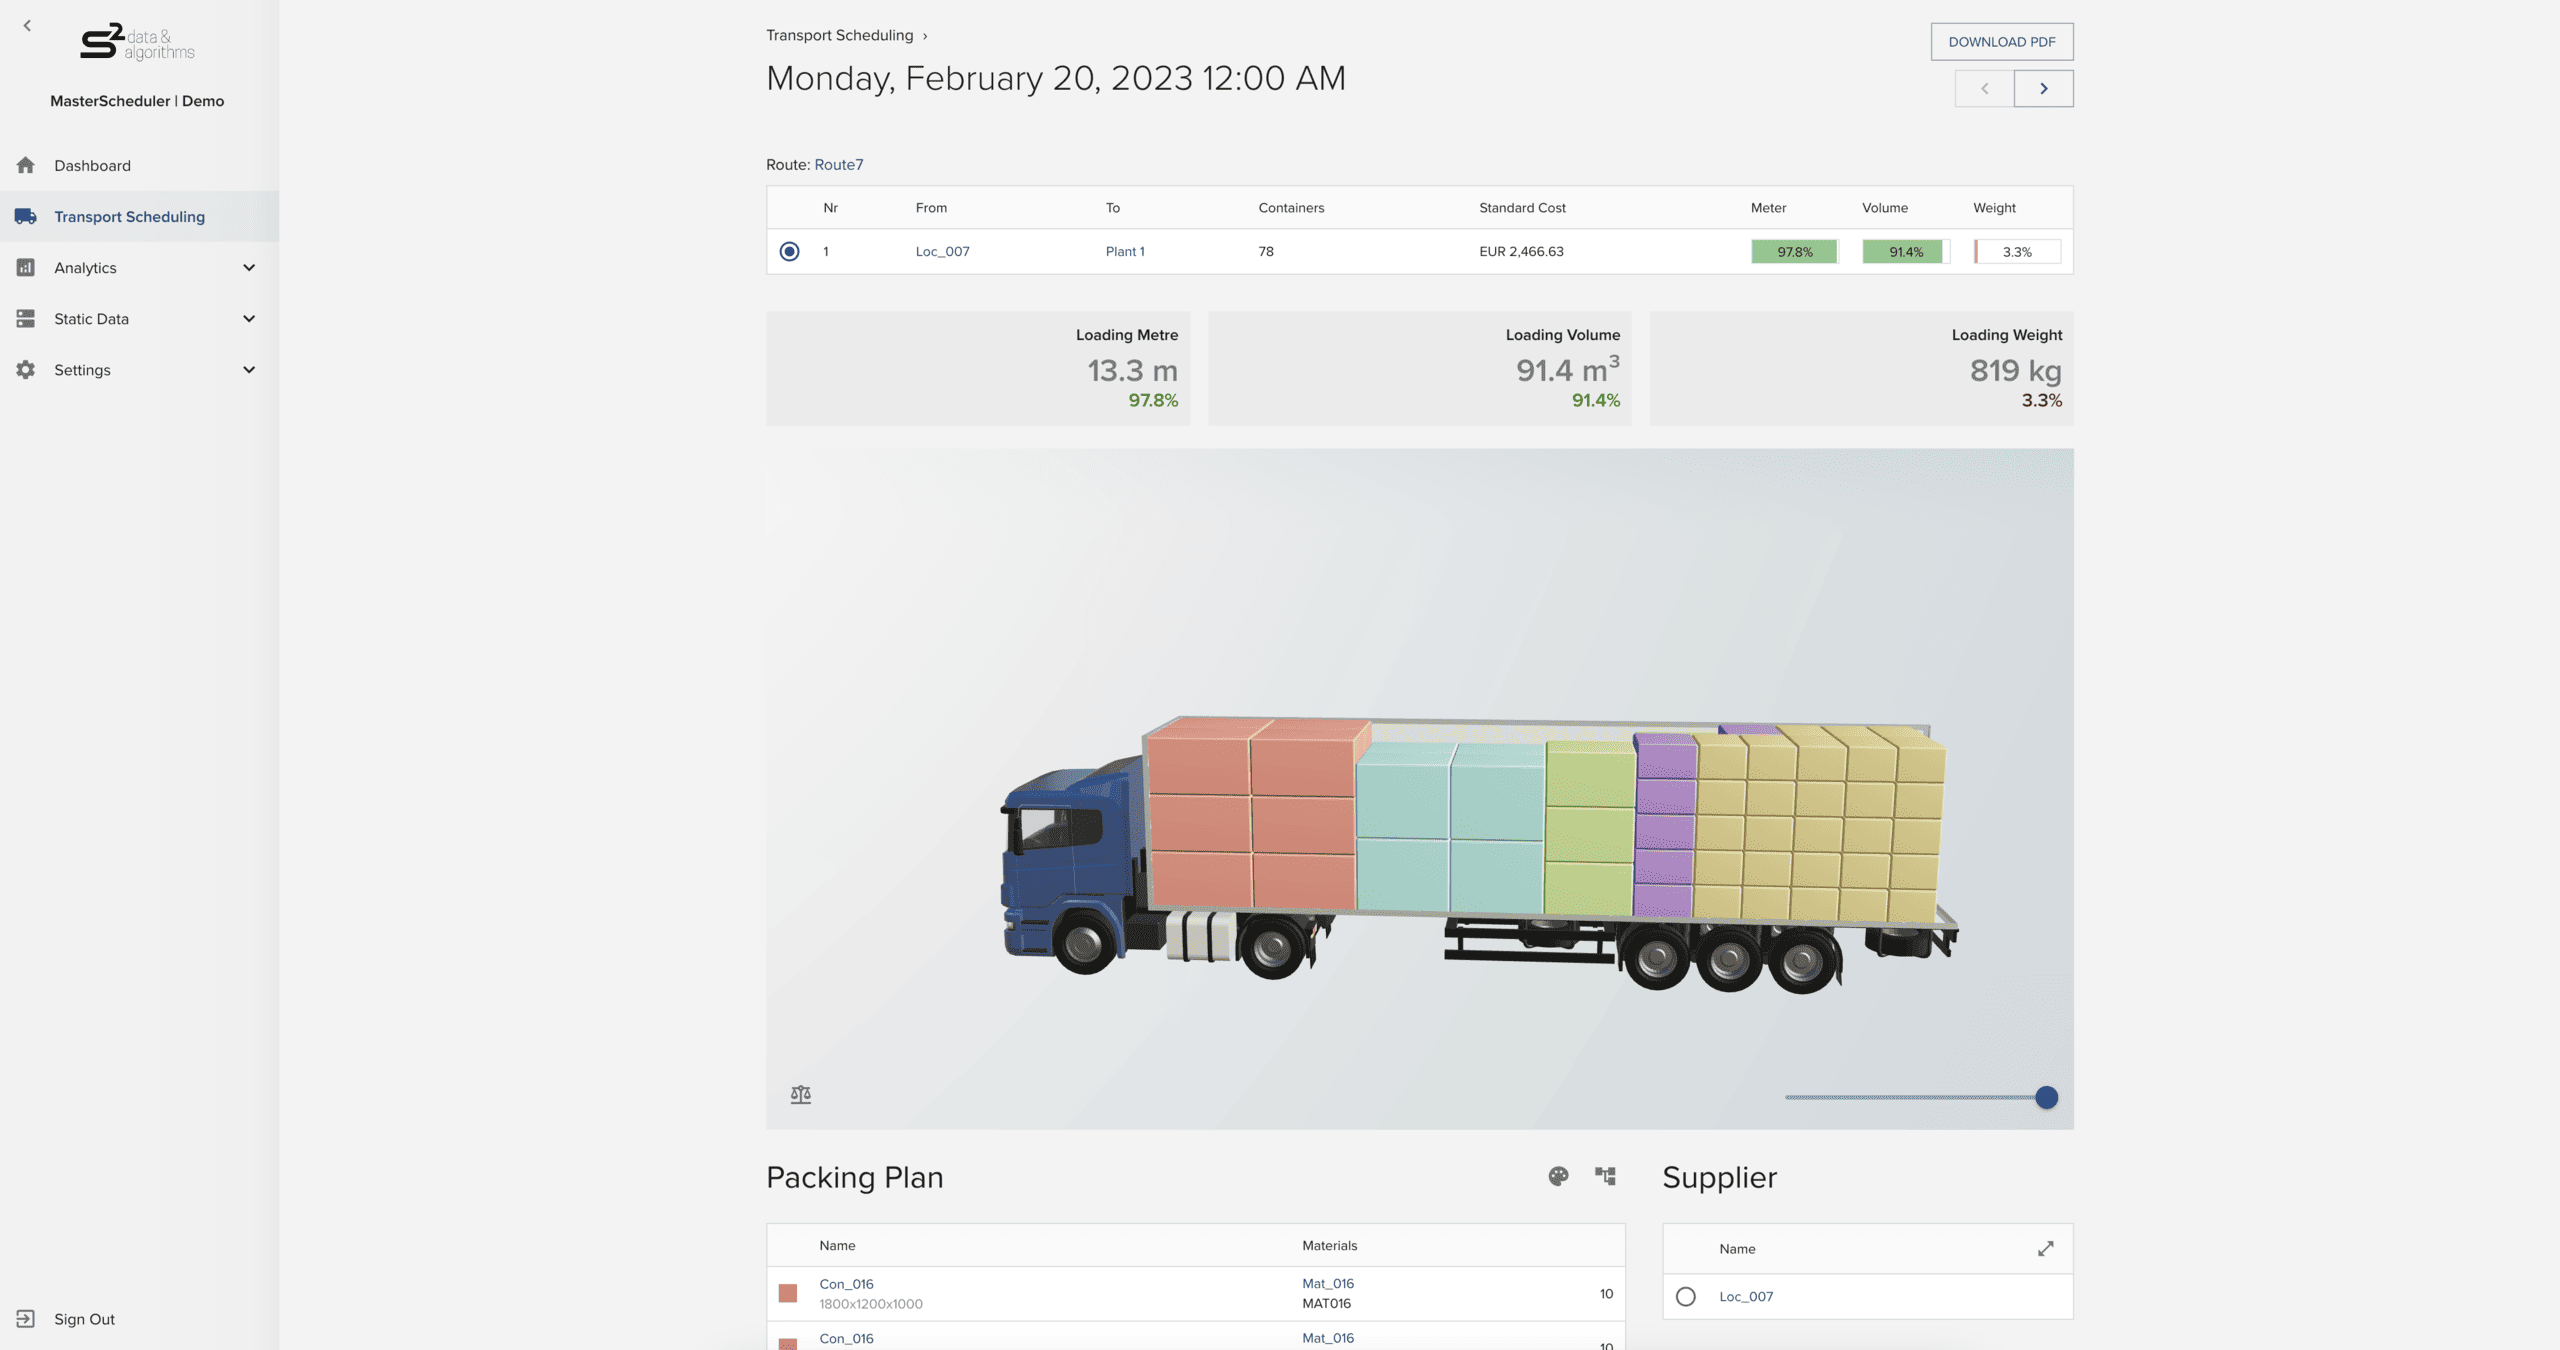Go to the next transport arrow
This screenshot has height=1350, width=2560.
click(x=2043, y=89)
